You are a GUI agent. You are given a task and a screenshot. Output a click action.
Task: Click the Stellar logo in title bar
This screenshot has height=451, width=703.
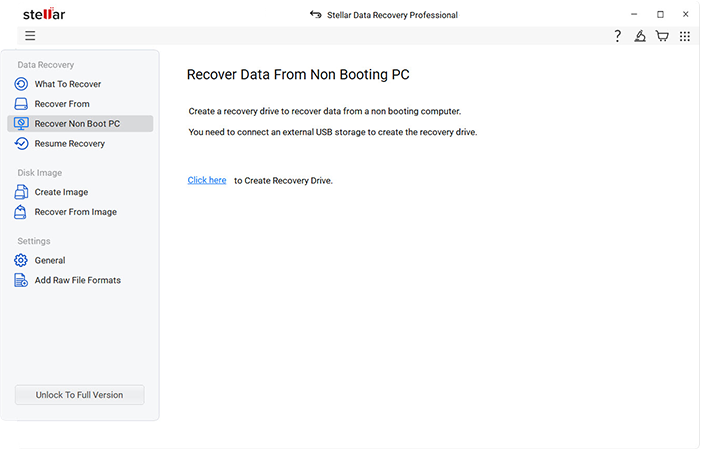(44, 15)
